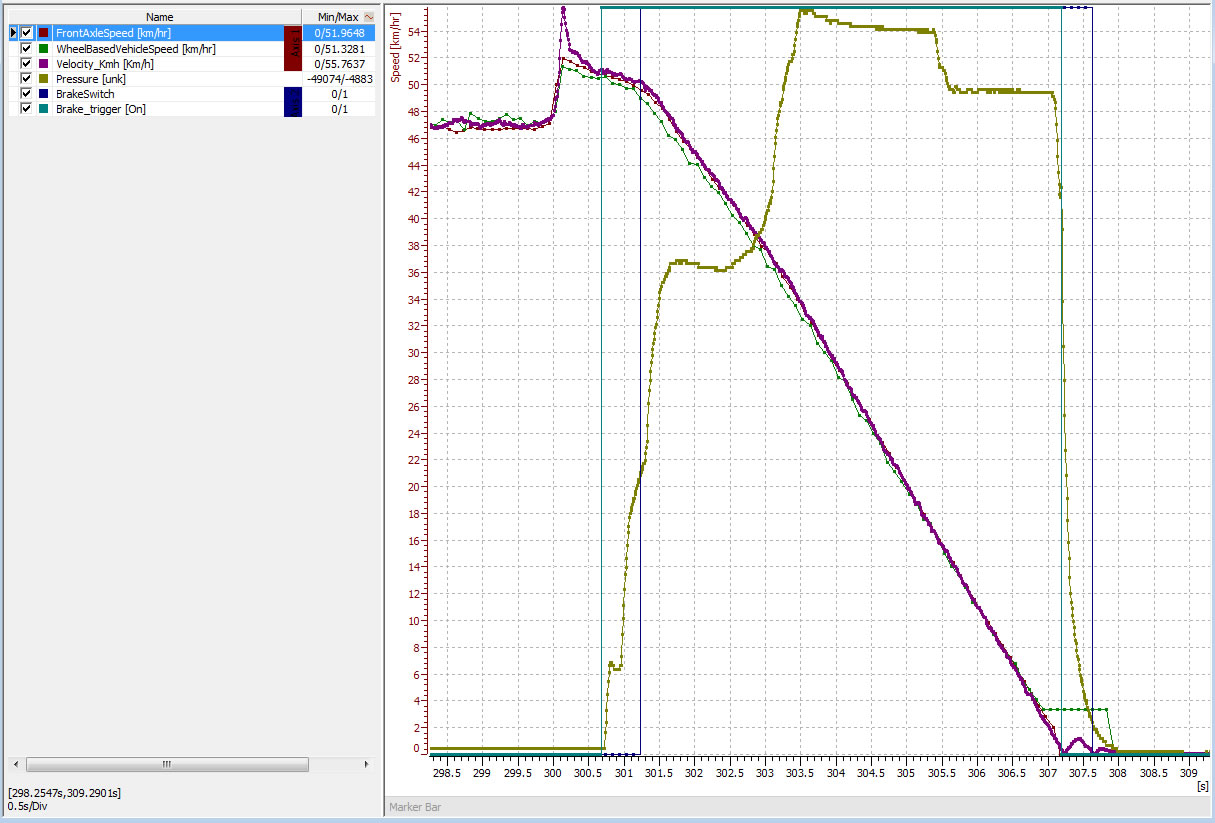Uncheck the Pressure signal checkbox
Image resolution: width=1215 pixels, height=823 pixels.
(25, 78)
